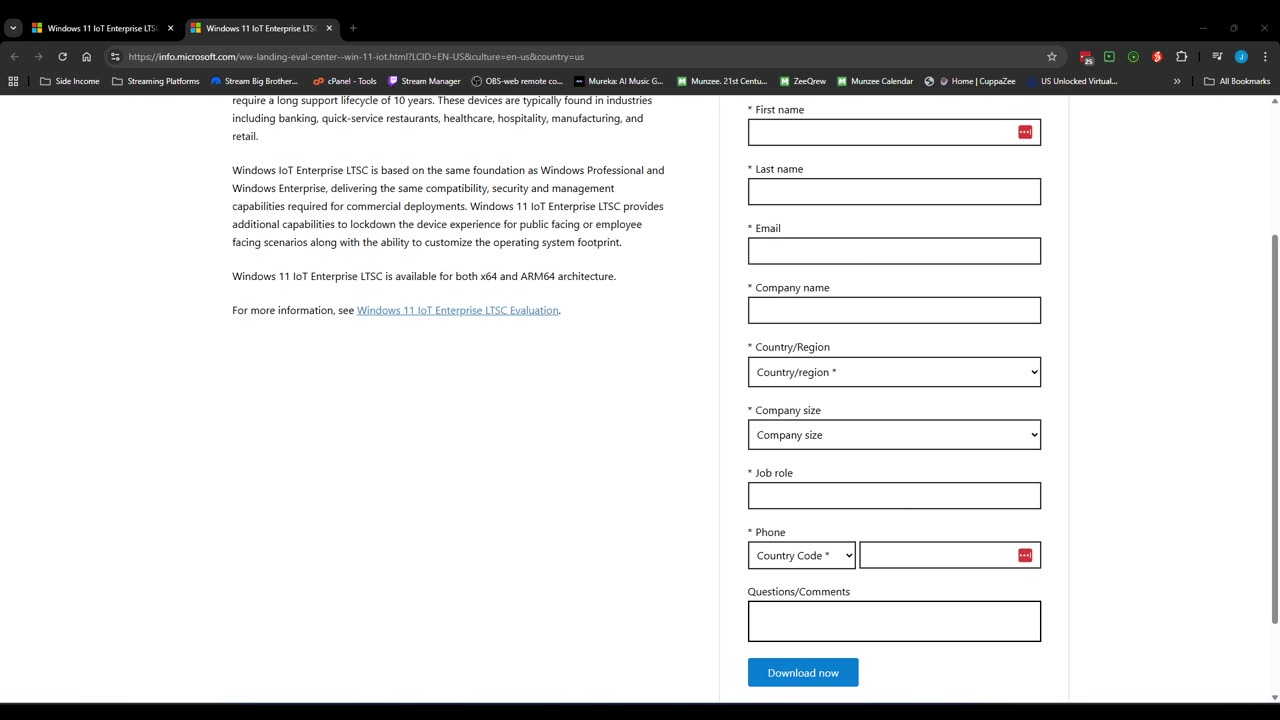Click the Job role input field
Viewport: 1280px width, 720px height.
tap(894, 495)
